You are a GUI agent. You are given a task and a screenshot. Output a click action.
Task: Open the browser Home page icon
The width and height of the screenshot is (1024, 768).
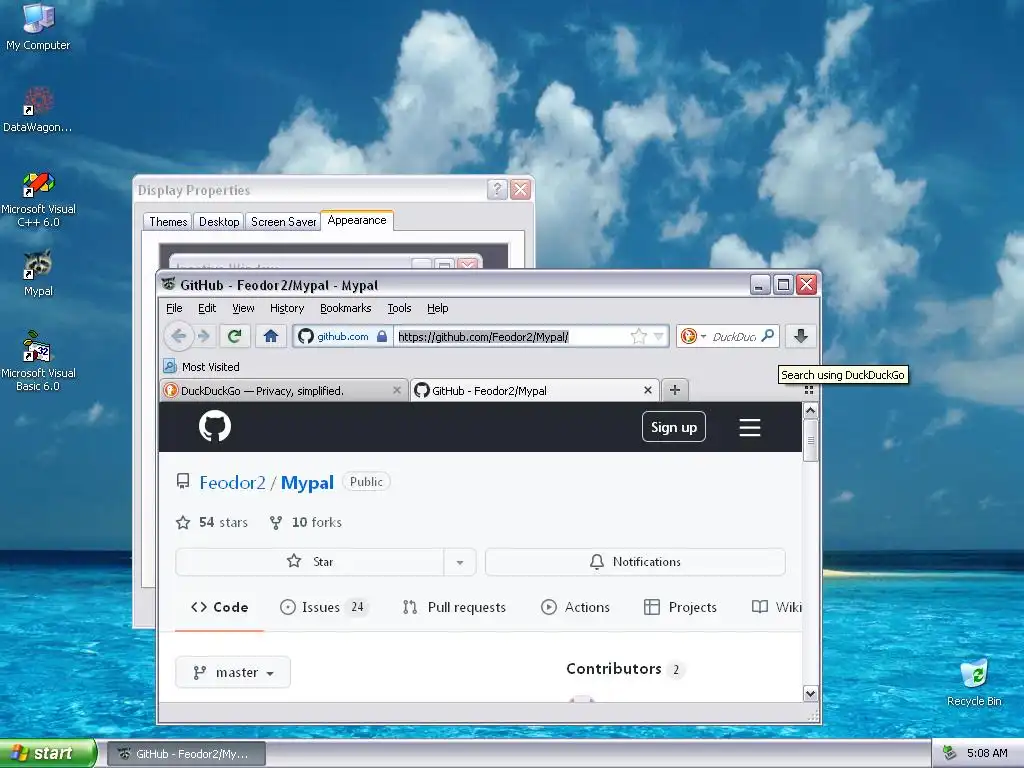coord(270,336)
